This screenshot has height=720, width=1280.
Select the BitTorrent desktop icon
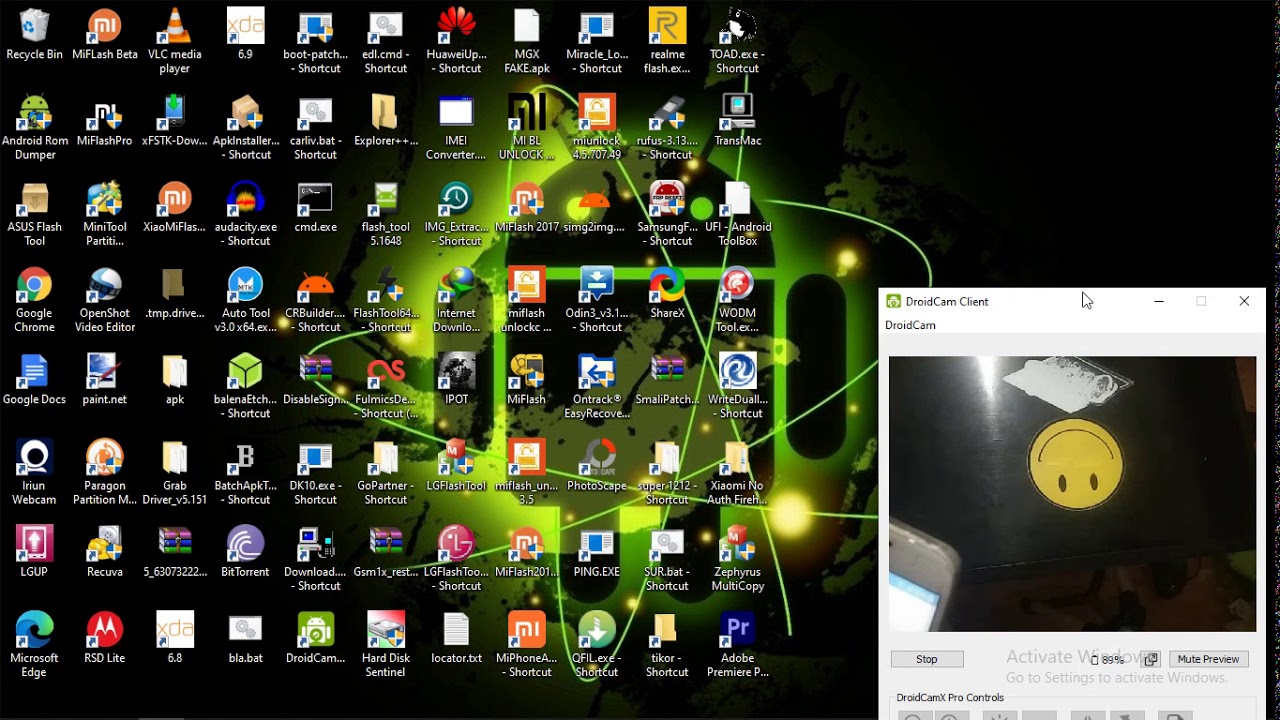point(245,552)
